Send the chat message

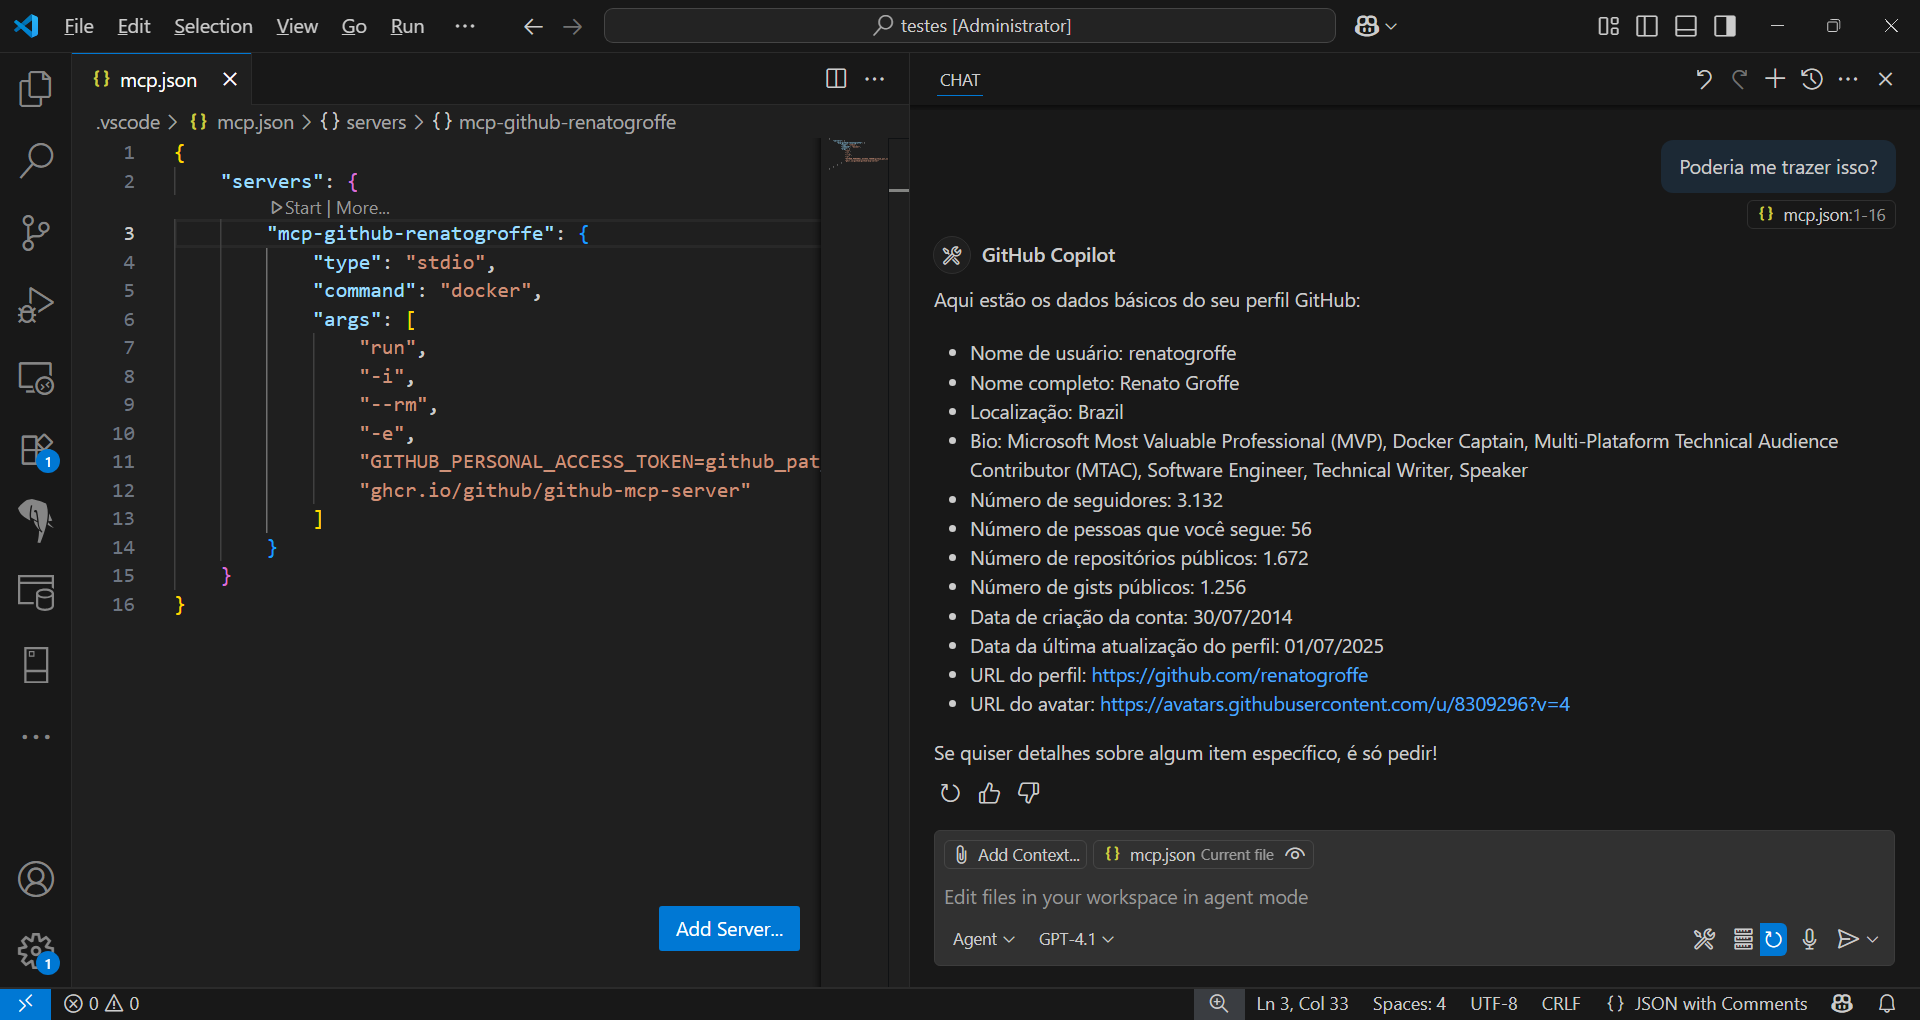click(x=1848, y=939)
